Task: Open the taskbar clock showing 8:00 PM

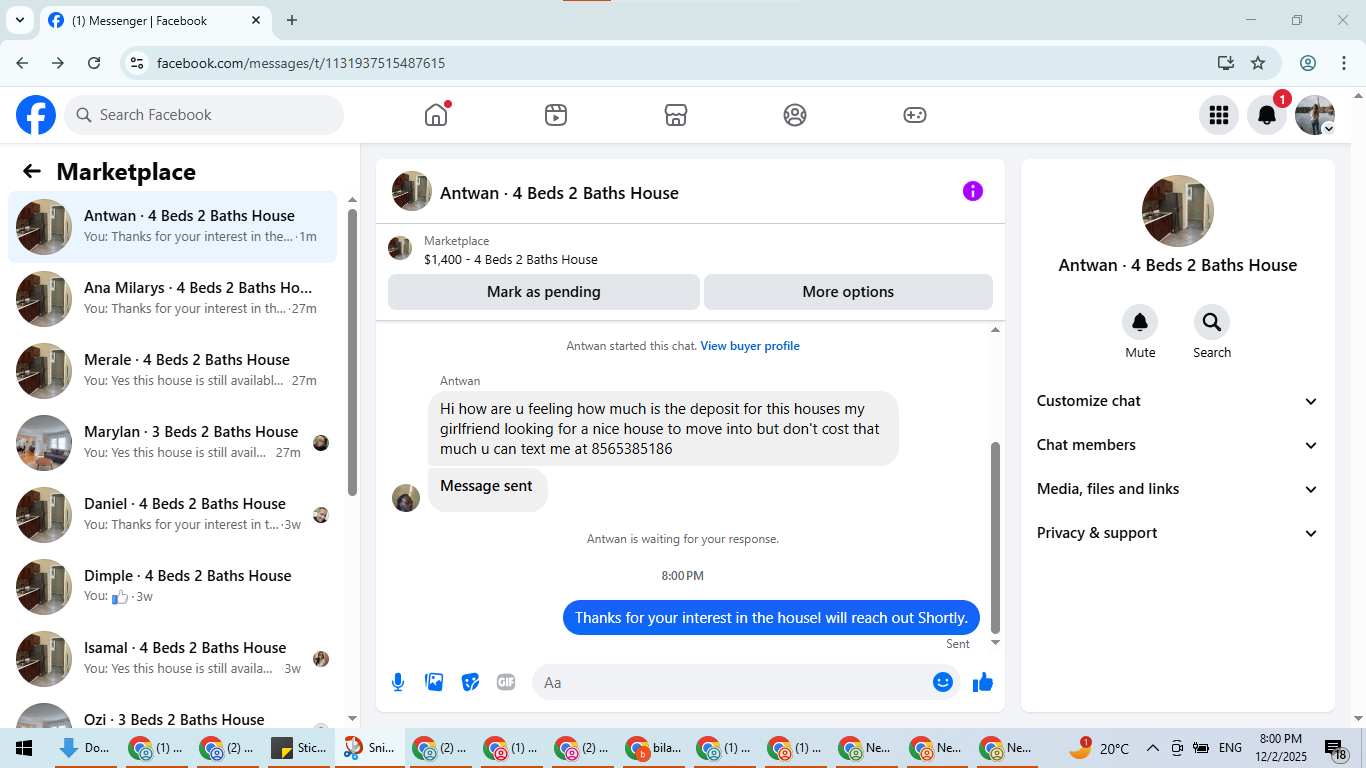Action: click(x=1280, y=748)
